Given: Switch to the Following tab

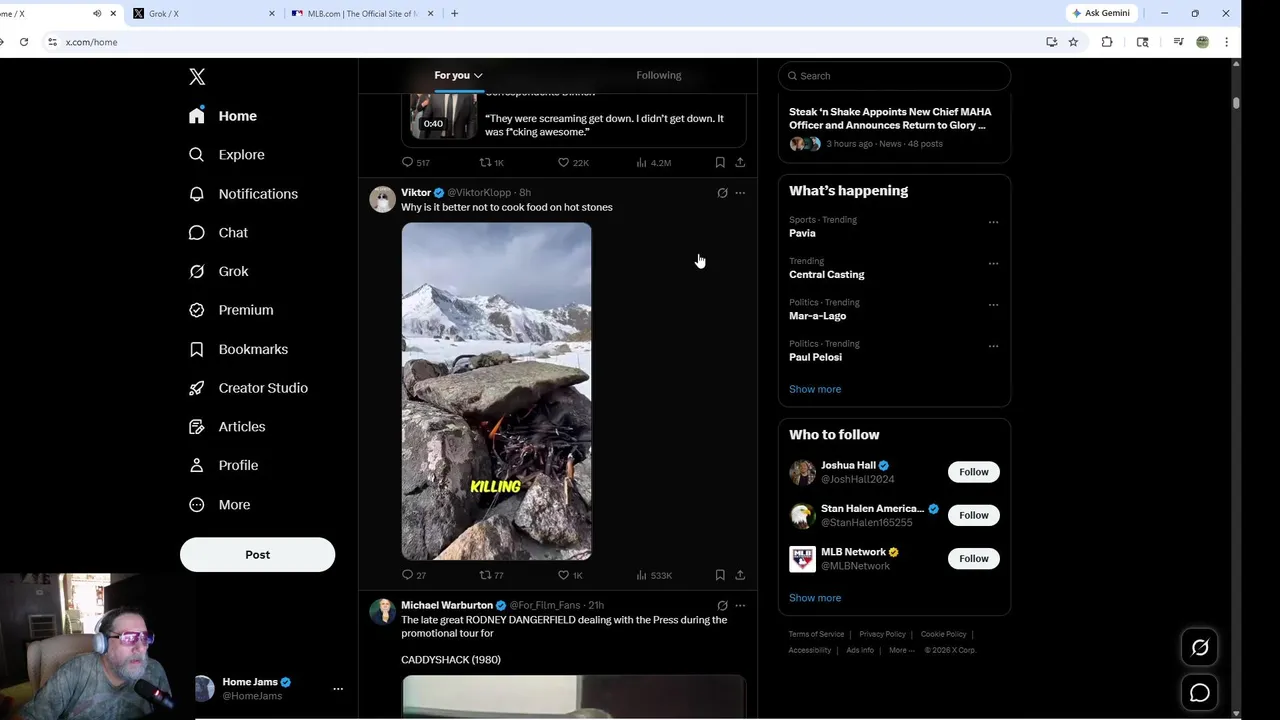Looking at the screenshot, I should click(x=658, y=75).
